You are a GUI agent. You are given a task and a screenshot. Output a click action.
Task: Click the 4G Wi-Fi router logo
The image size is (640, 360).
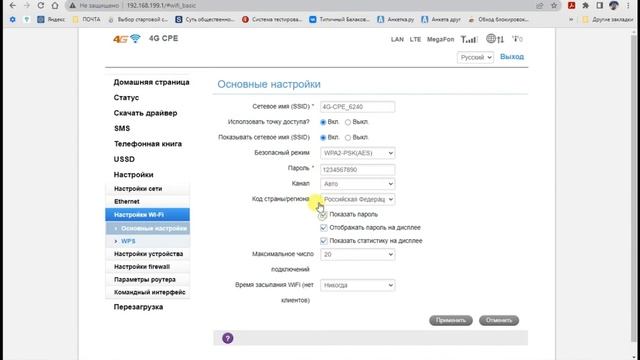[127, 39]
